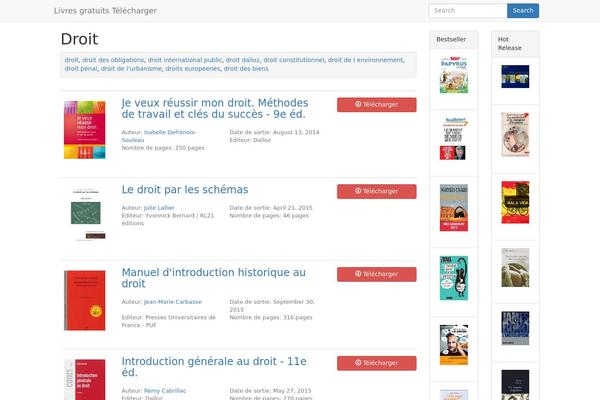Open the 'droit de l'urbanisme' tag
600x400 pixels.
[131, 69]
